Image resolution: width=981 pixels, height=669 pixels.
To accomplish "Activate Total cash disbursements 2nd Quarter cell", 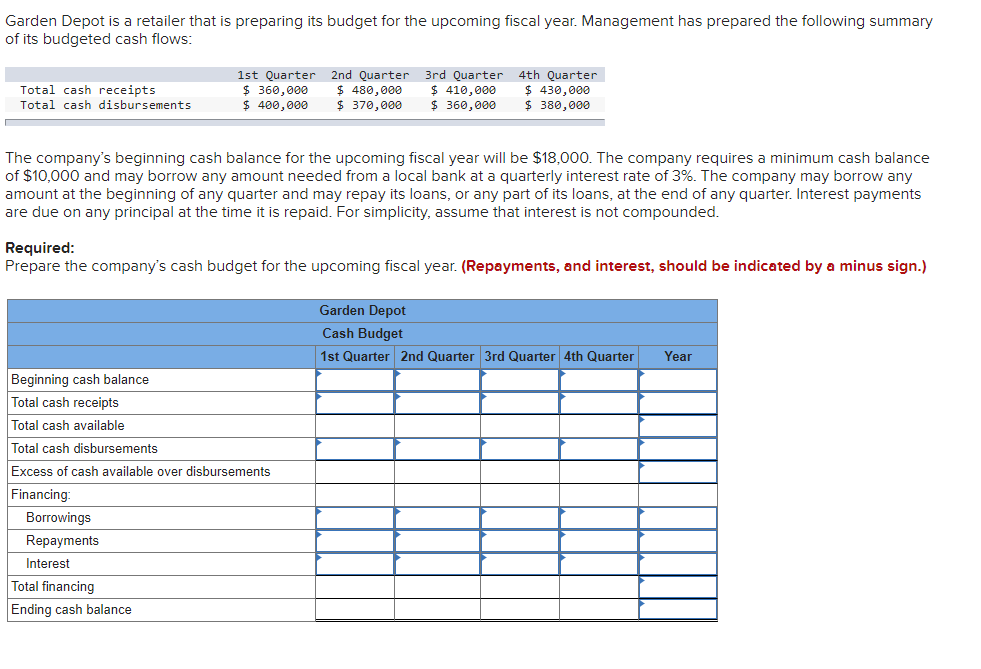I will tap(437, 449).
